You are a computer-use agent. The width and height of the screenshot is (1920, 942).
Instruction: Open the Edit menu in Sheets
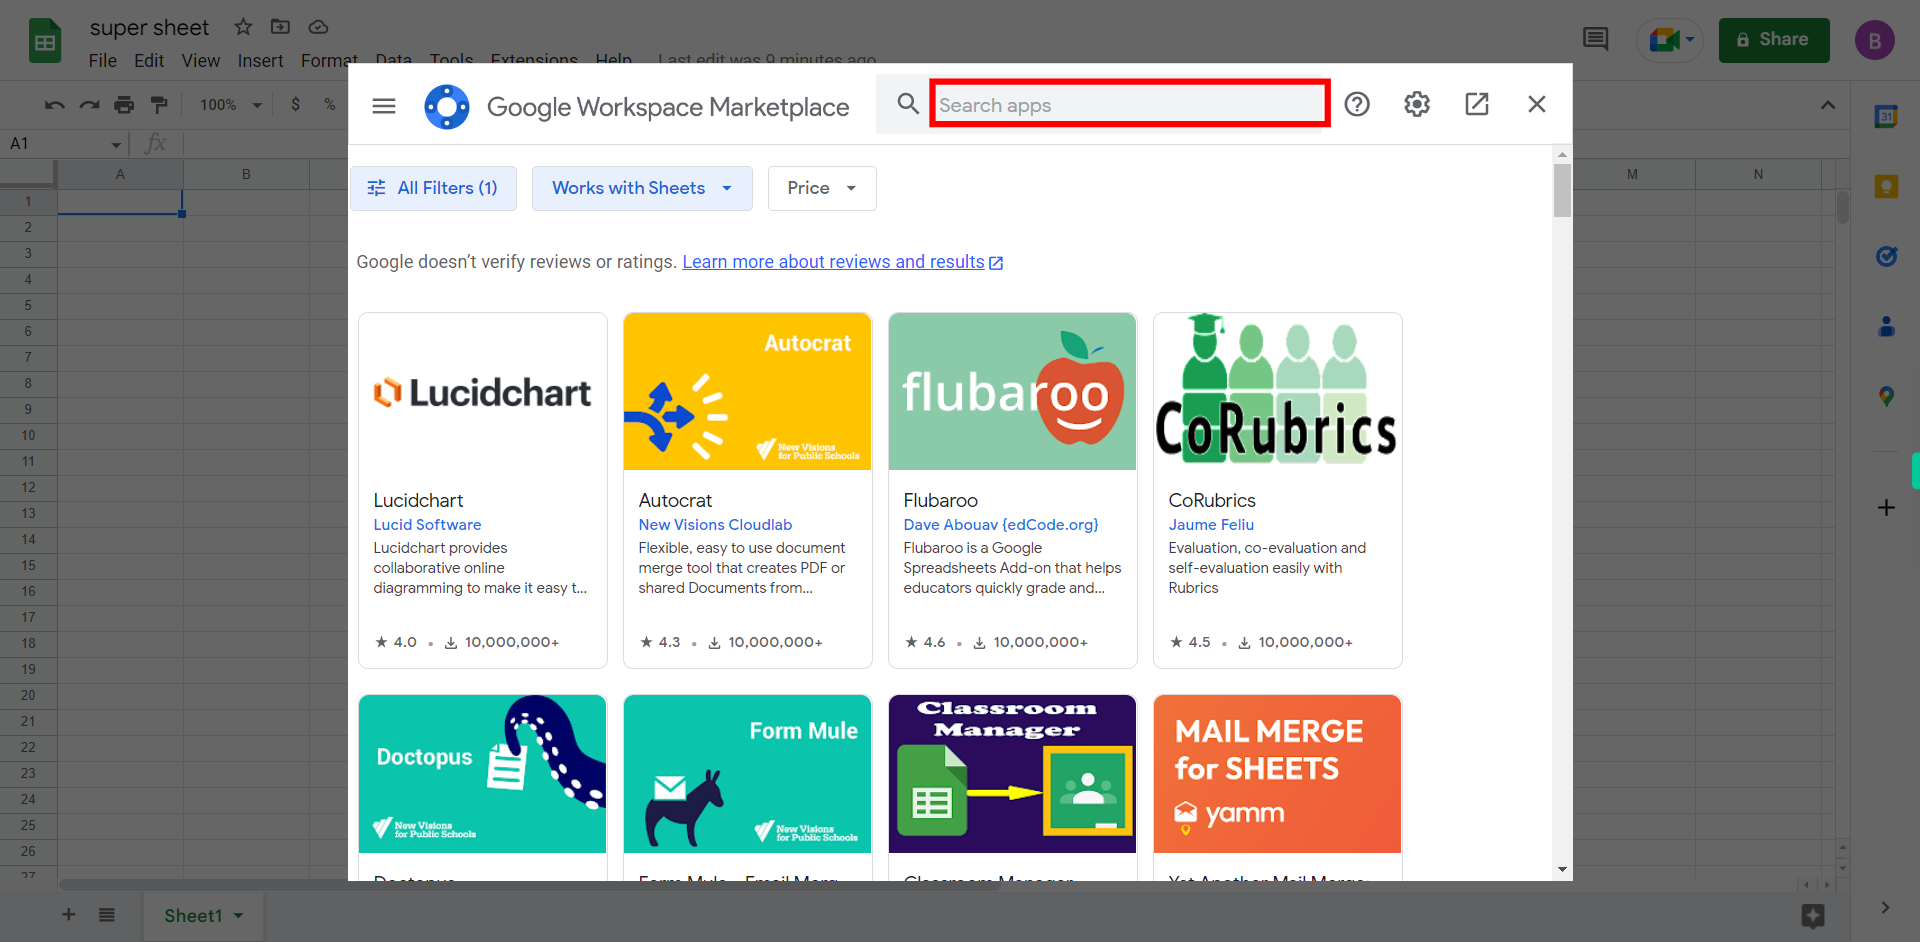pyautogui.click(x=149, y=61)
